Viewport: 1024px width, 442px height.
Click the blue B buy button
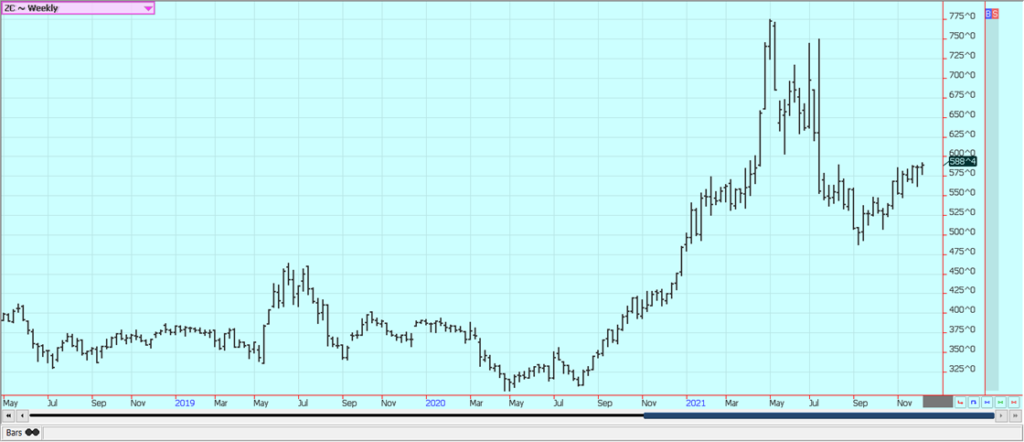[x=988, y=13]
